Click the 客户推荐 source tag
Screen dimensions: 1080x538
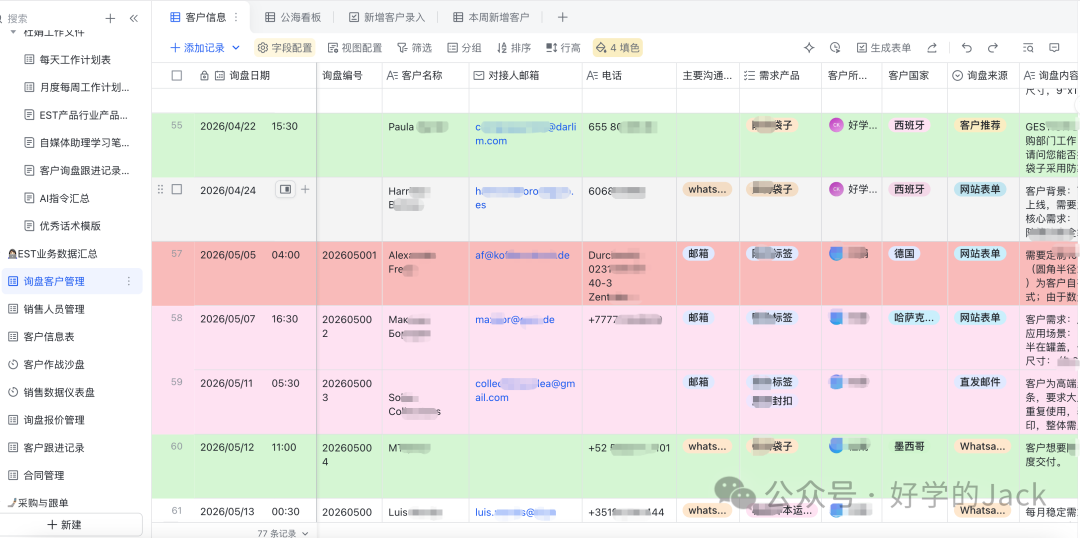[980, 125]
